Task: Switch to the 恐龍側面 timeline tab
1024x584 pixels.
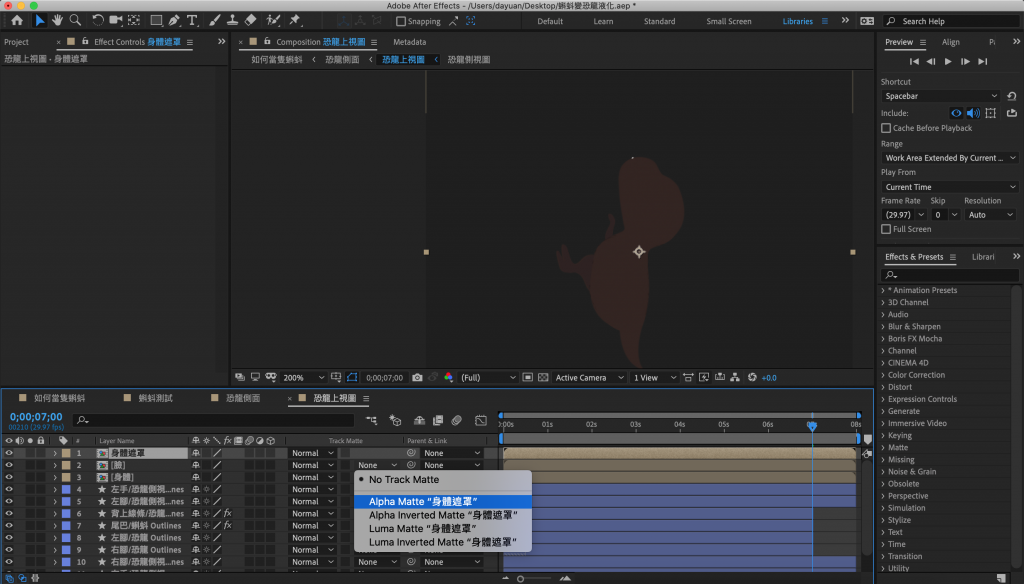Action: point(243,398)
